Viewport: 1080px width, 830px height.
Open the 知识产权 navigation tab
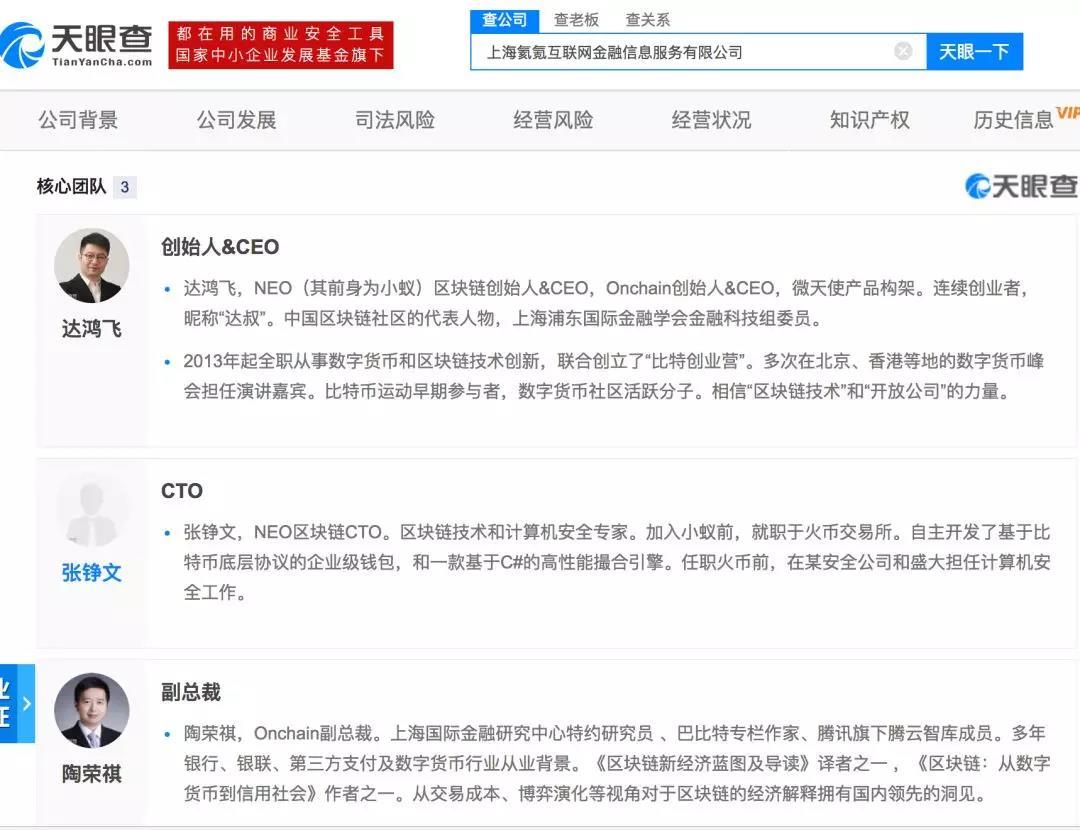coord(870,120)
